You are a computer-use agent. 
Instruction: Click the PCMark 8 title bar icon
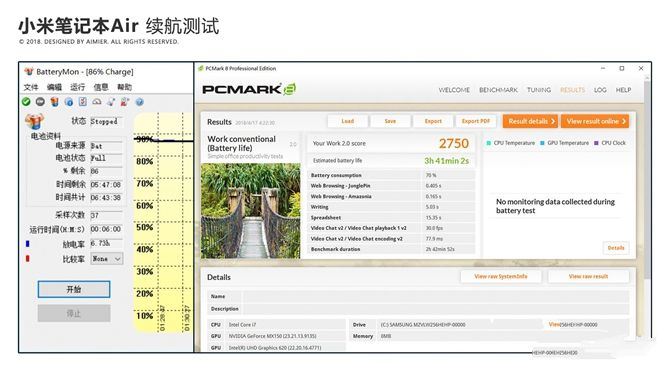point(200,68)
